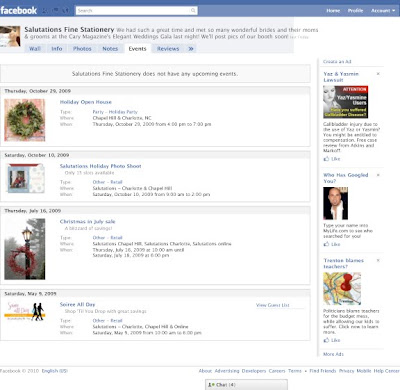Open the Advertising footer link
The image size is (400, 390).
227,371
